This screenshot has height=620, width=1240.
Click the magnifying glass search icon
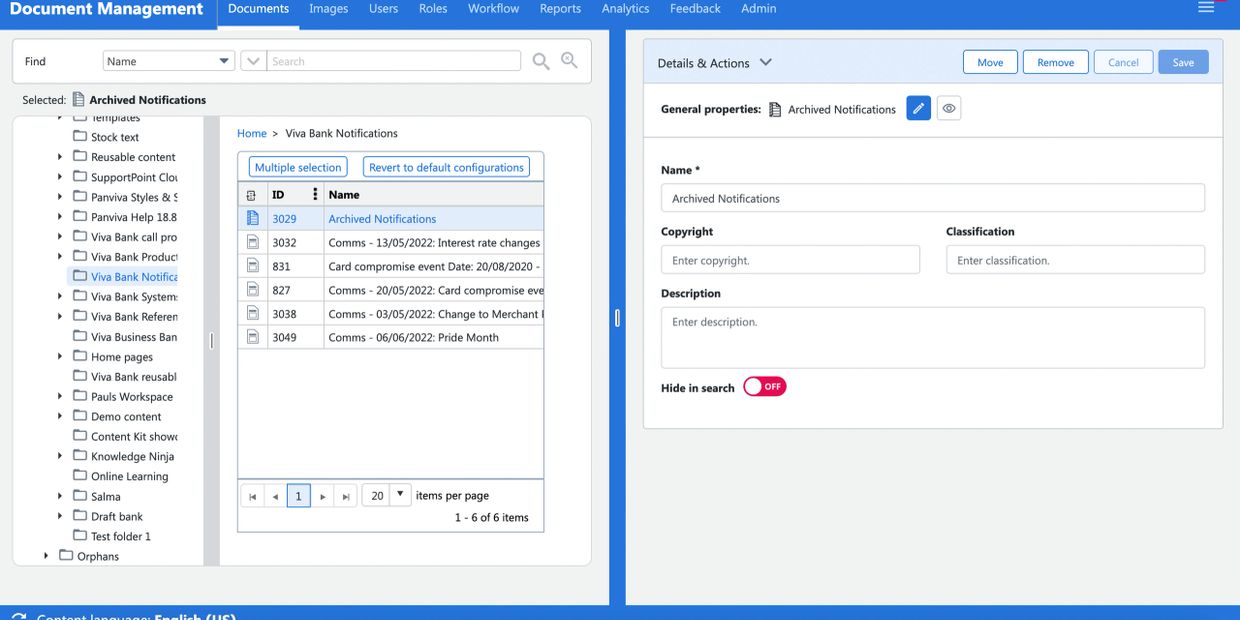[541, 61]
